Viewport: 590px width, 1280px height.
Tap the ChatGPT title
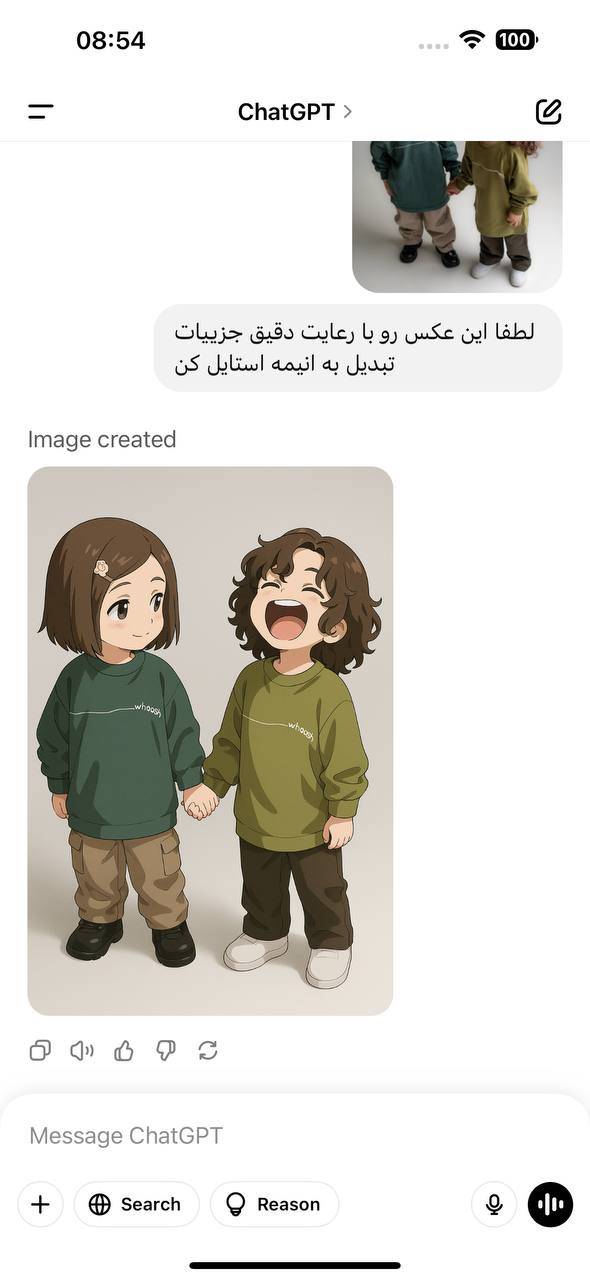286,112
